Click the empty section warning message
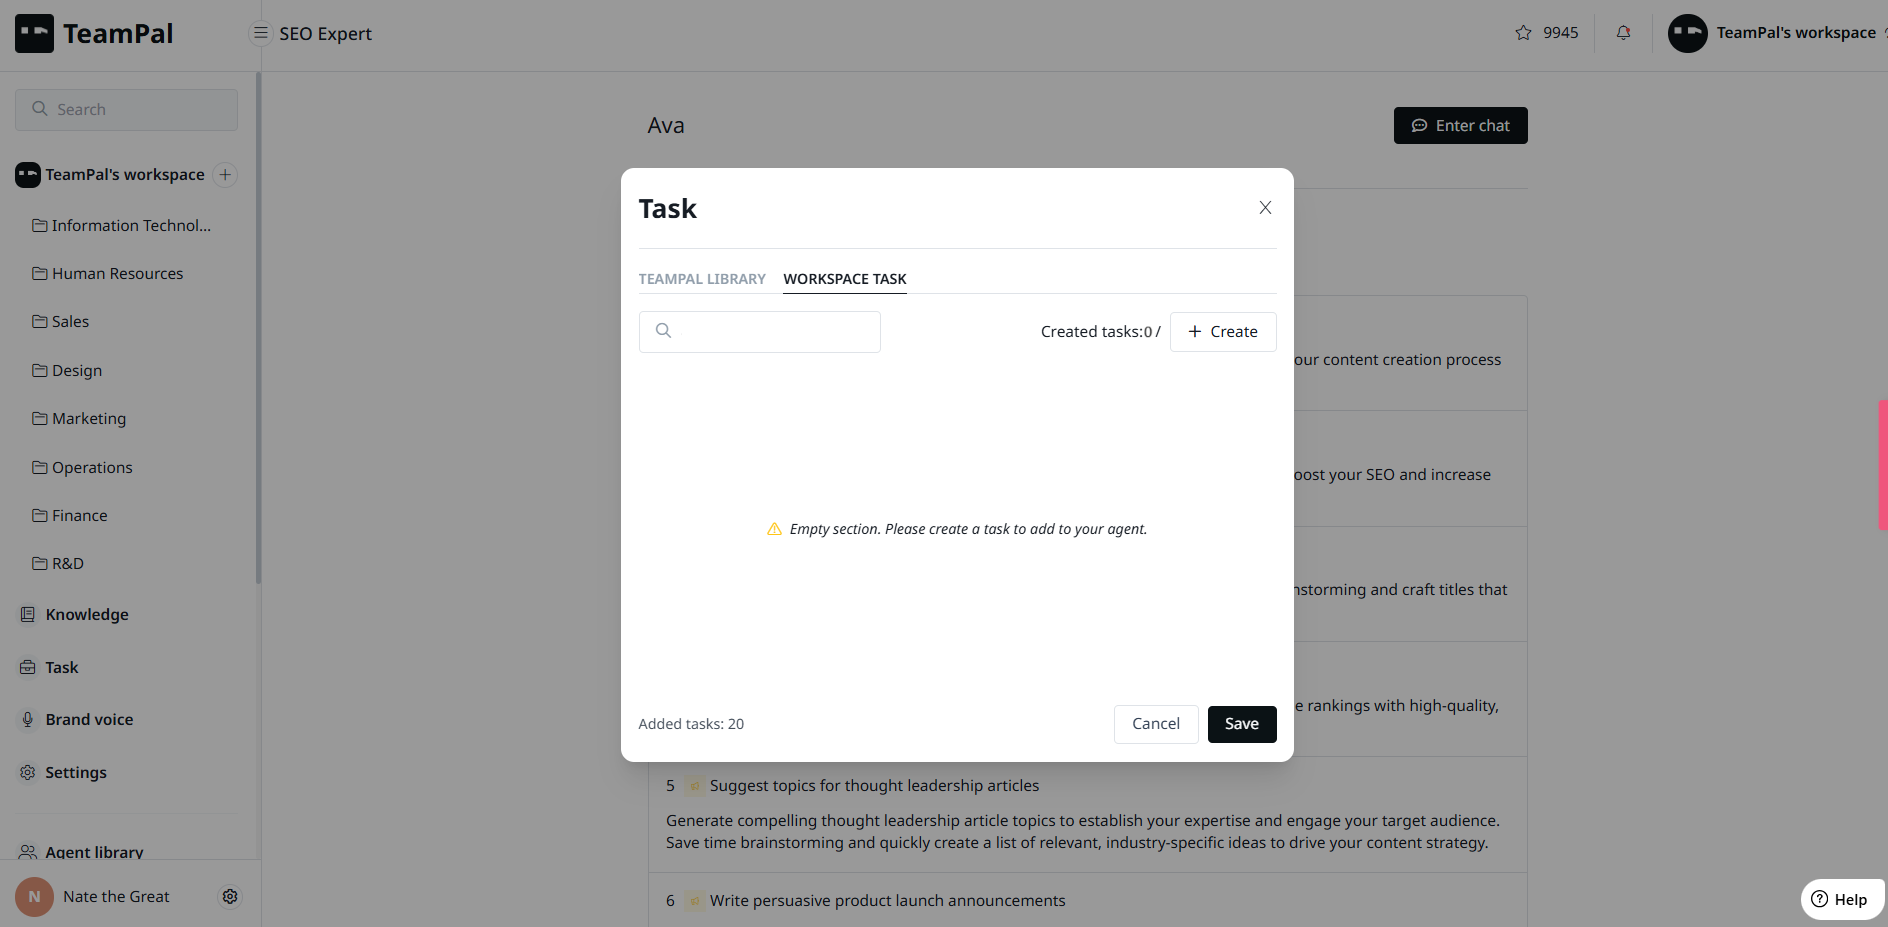 pos(957,529)
